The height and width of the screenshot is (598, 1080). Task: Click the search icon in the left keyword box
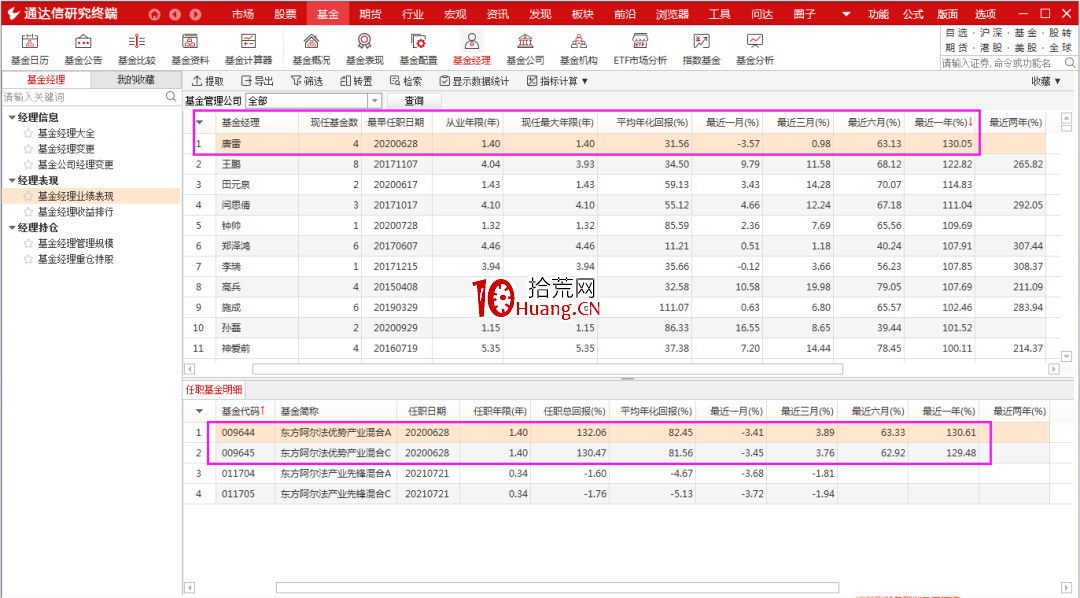(172, 97)
